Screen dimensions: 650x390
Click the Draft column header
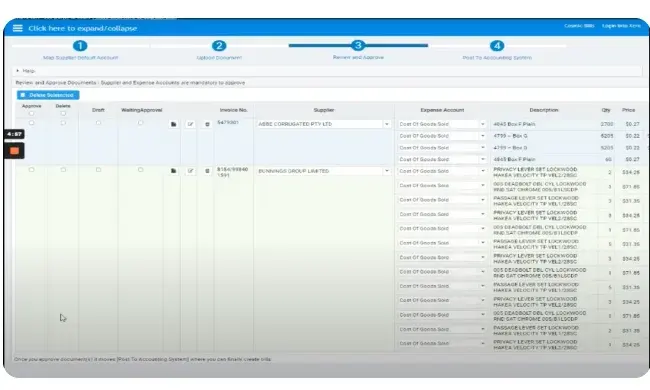tap(98, 110)
